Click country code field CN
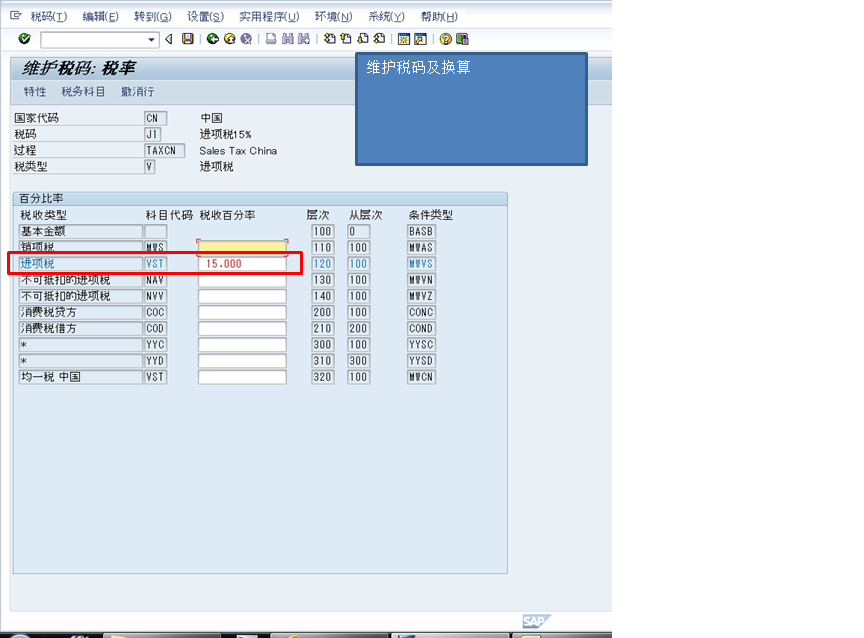This screenshot has width=864, height=638. click(x=155, y=118)
